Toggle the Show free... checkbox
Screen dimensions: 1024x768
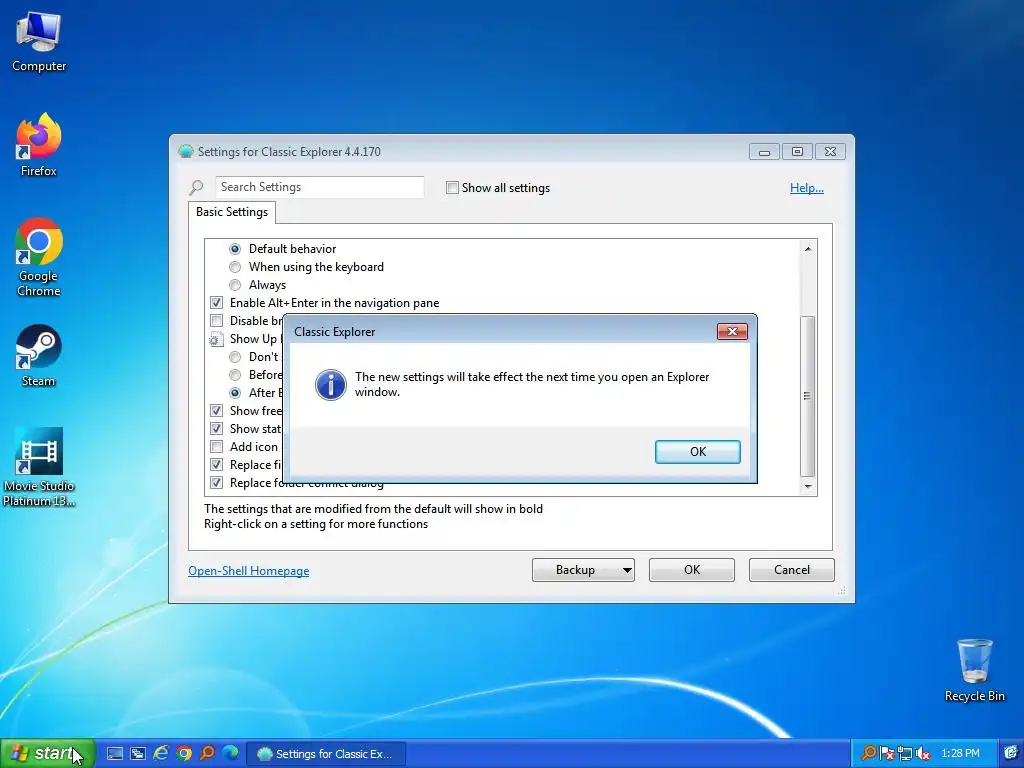point(216,411)
